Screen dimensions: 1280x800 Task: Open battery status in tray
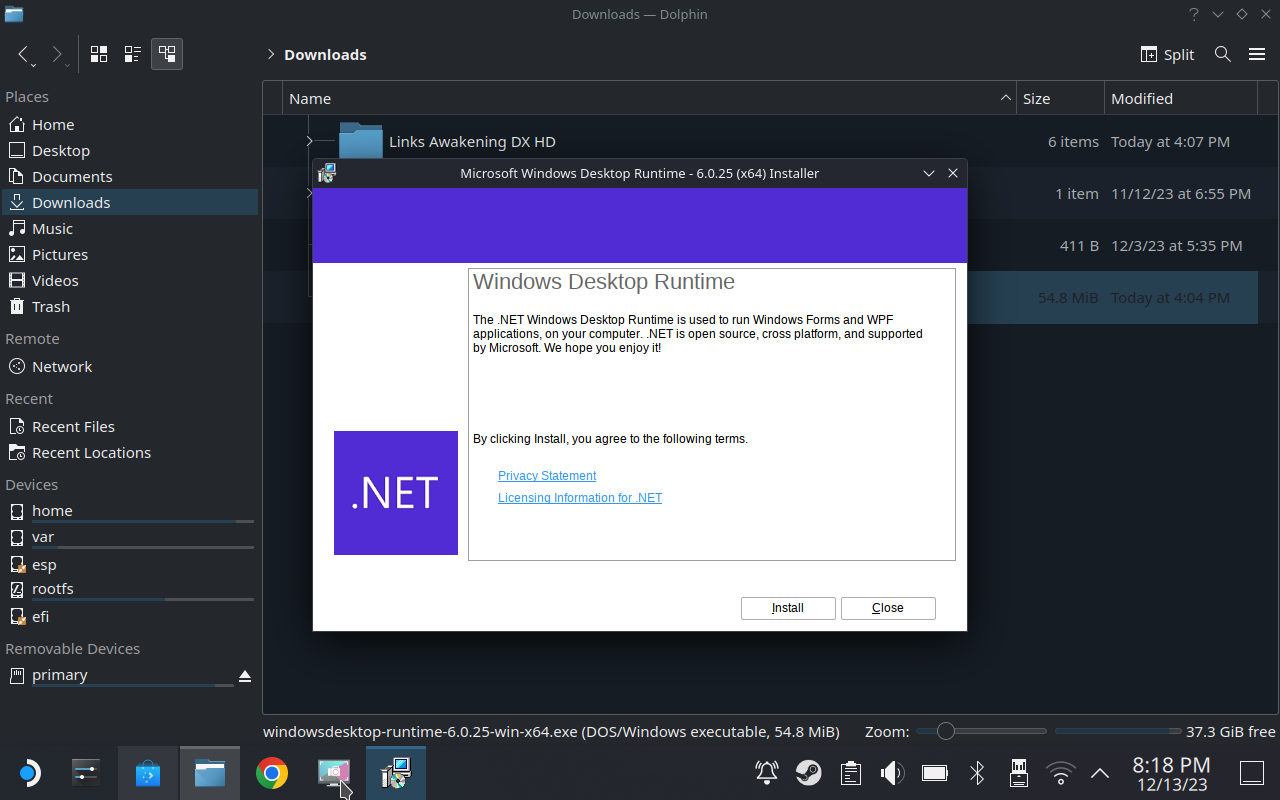(935, 773)
